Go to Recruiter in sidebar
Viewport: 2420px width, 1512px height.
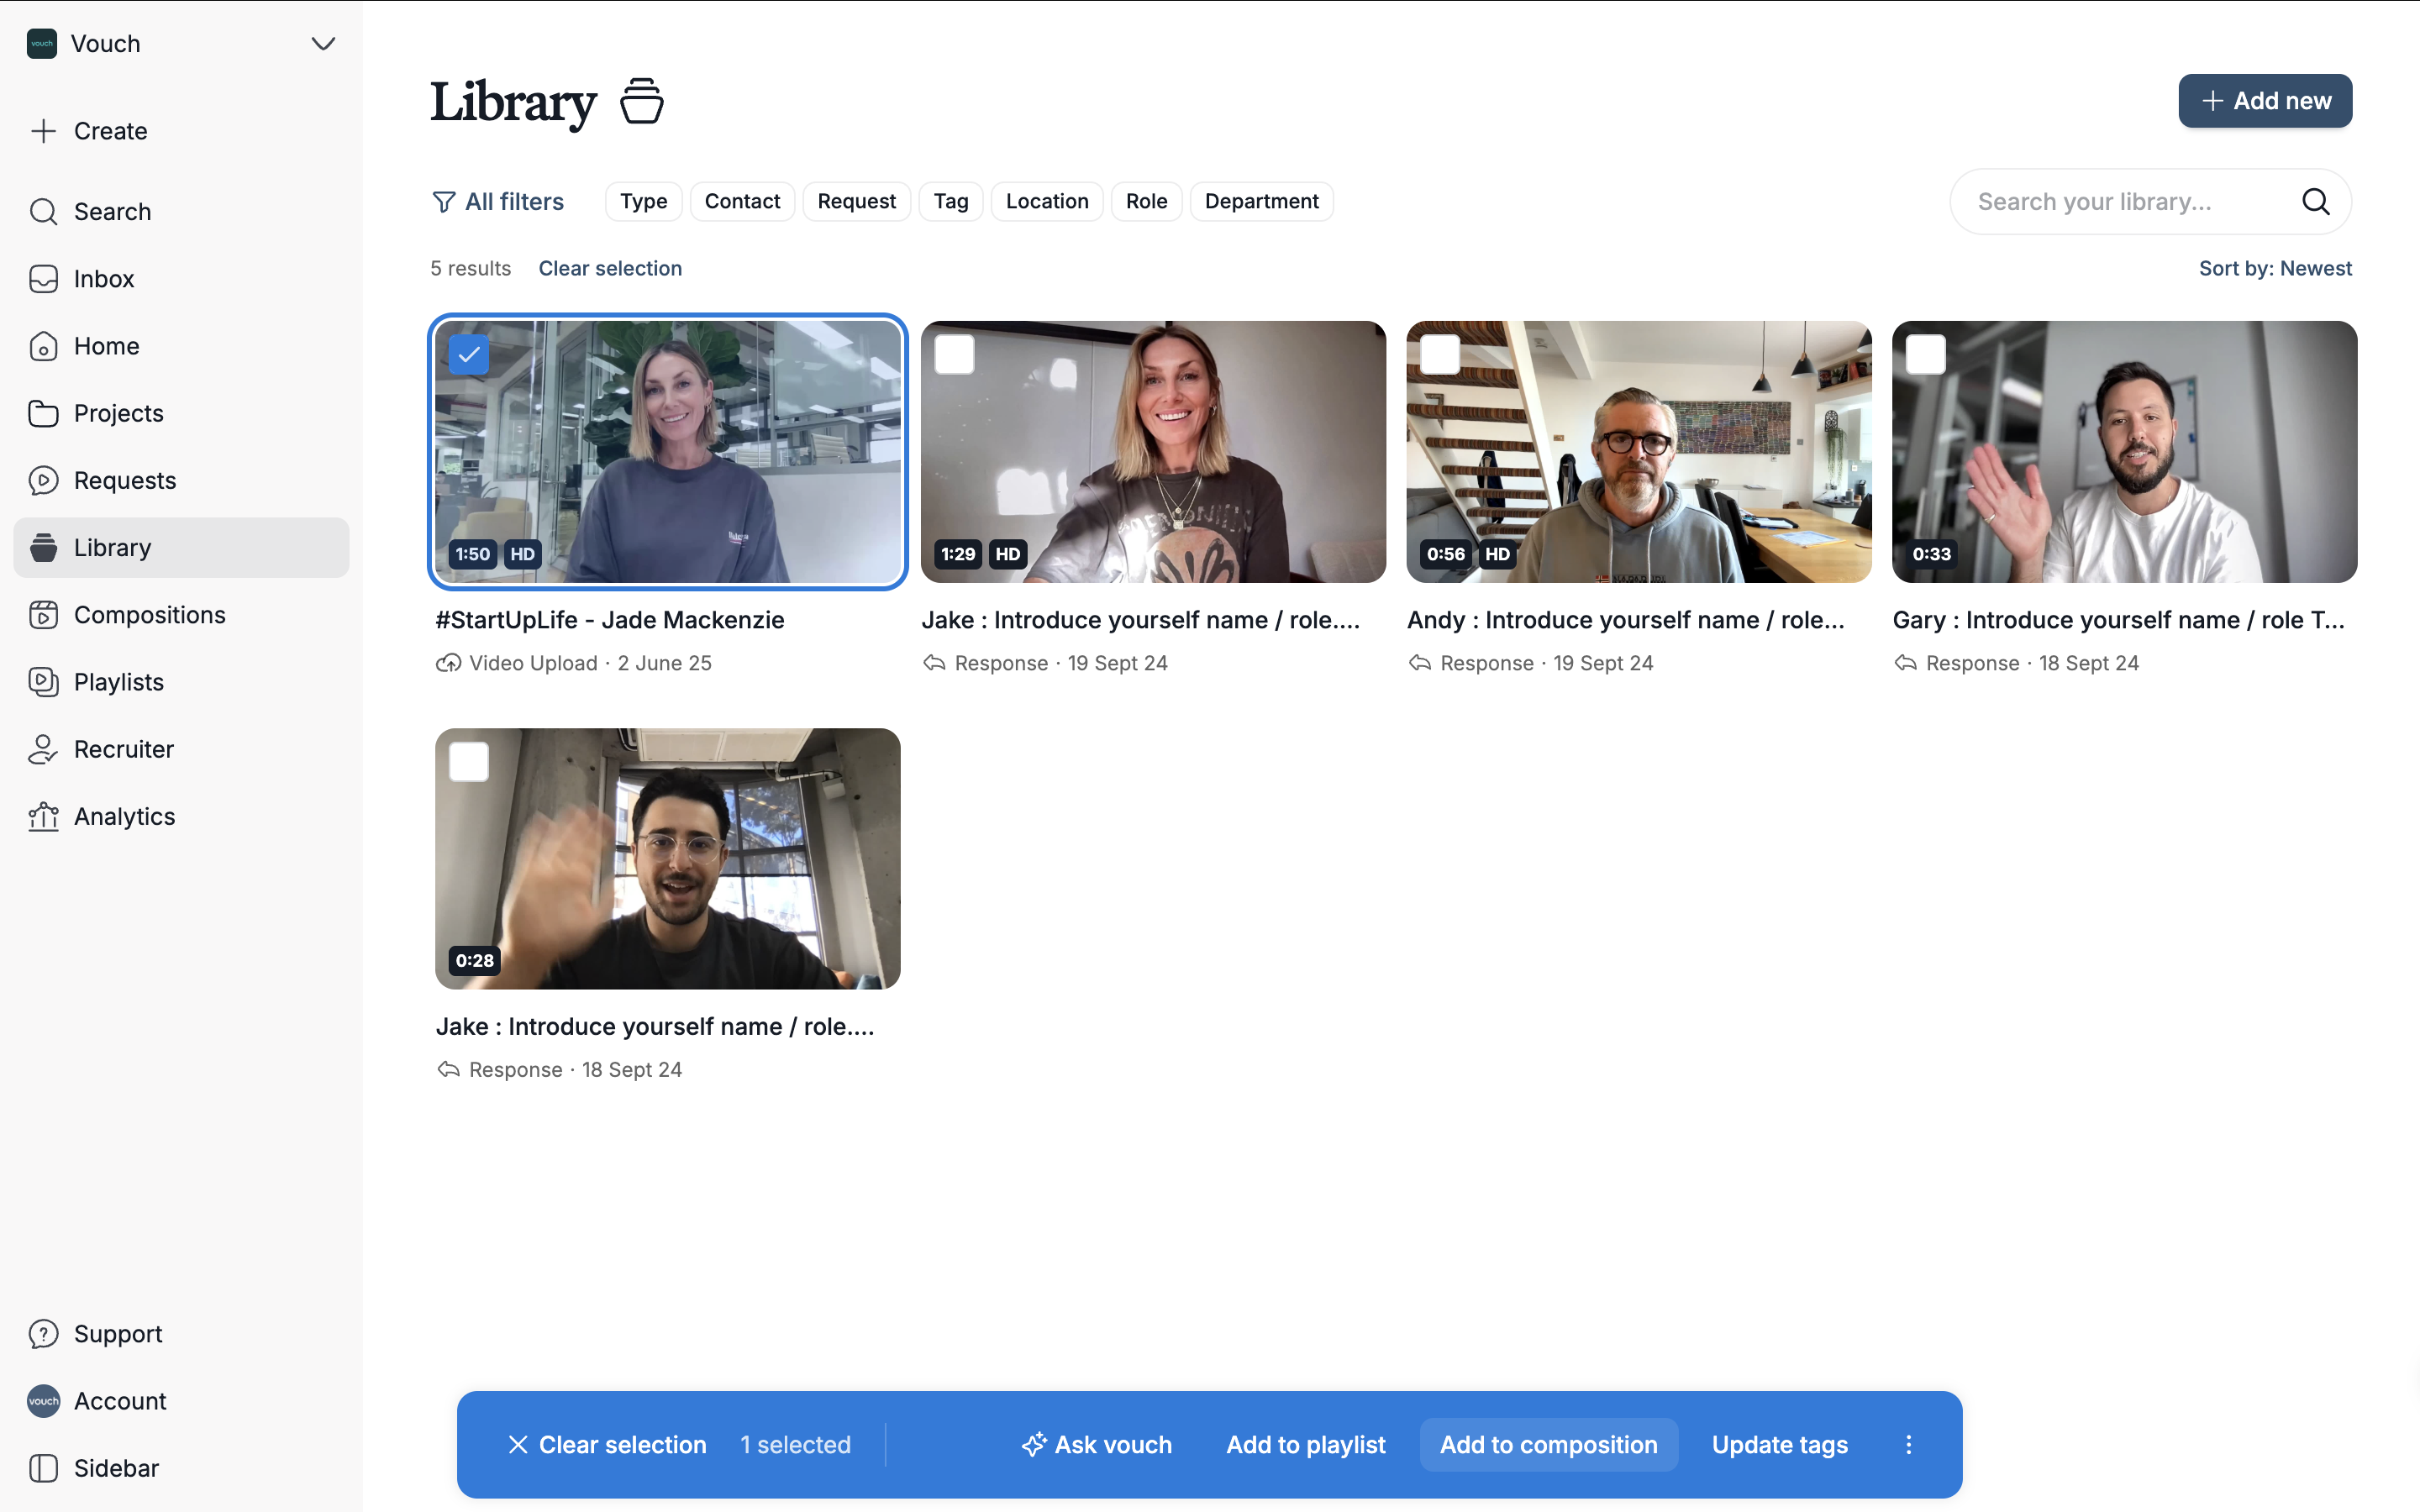coord(123,749)
